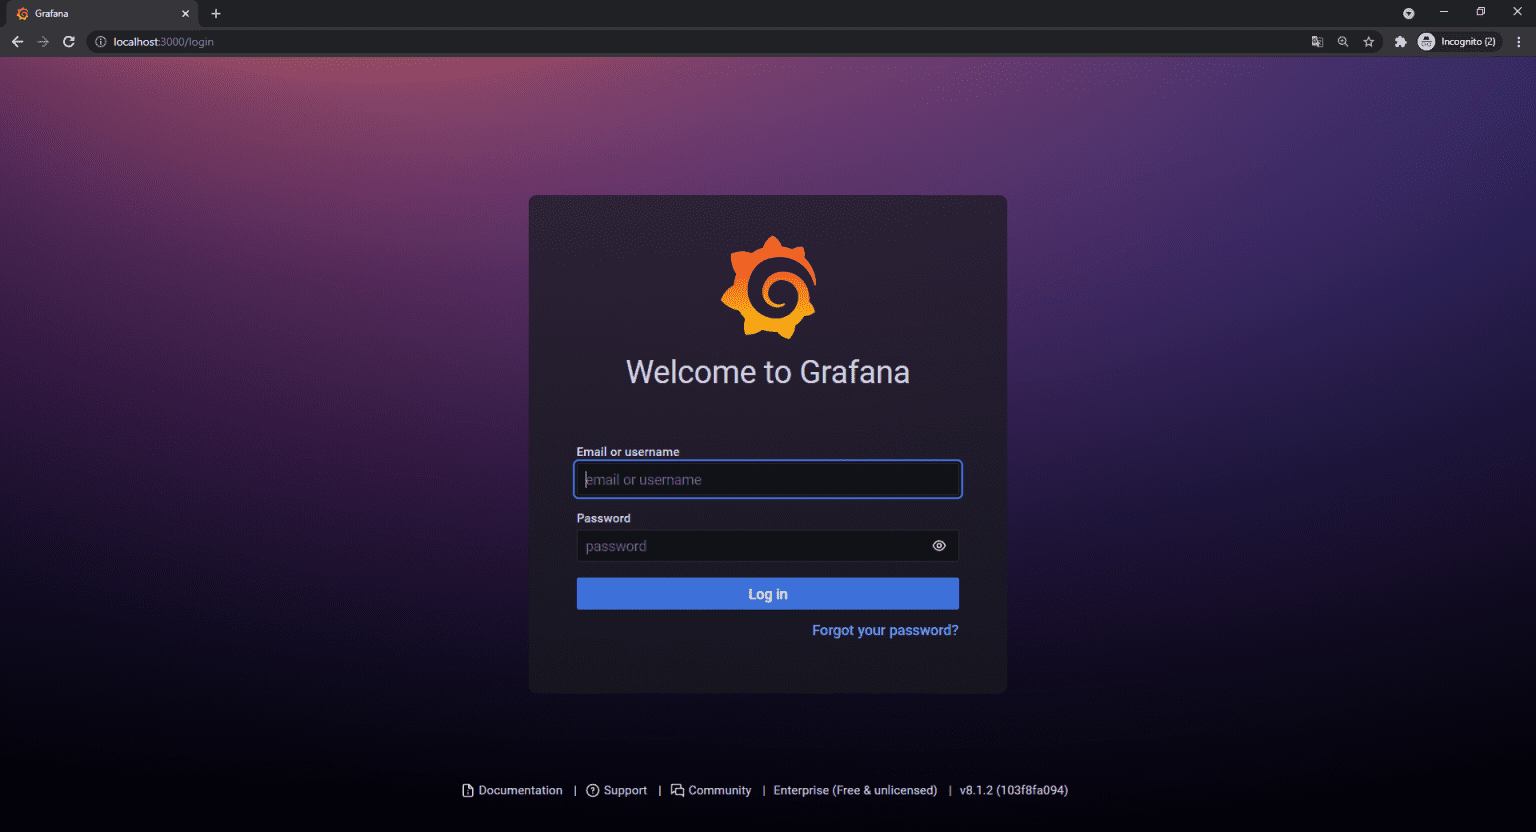Click the Support question mark icon
The height and width of the screenshot is (832, 1536).
(591, 790)
